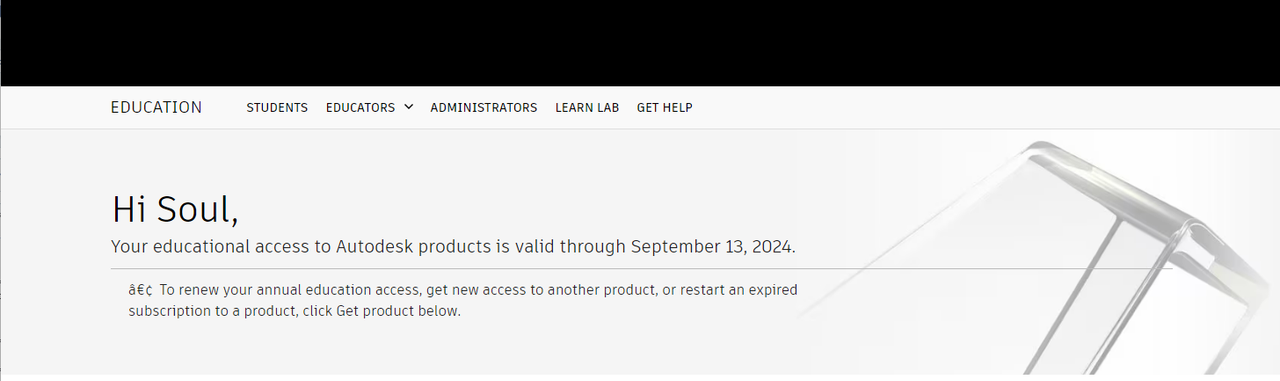Click the words "another product" in the note
Image resolution: width=1280 pixels, height=381 pixels.
603,290
